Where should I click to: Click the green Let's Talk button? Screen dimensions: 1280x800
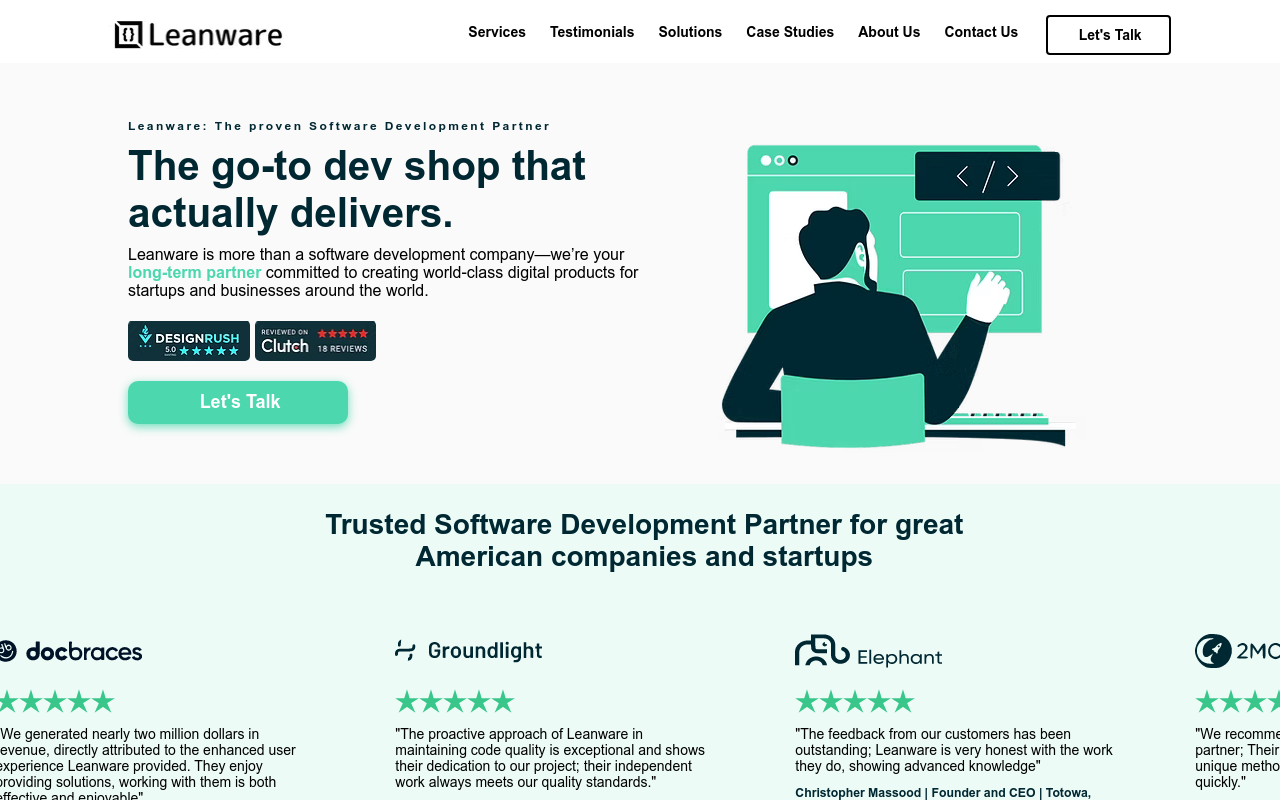(x=238, y=402)
